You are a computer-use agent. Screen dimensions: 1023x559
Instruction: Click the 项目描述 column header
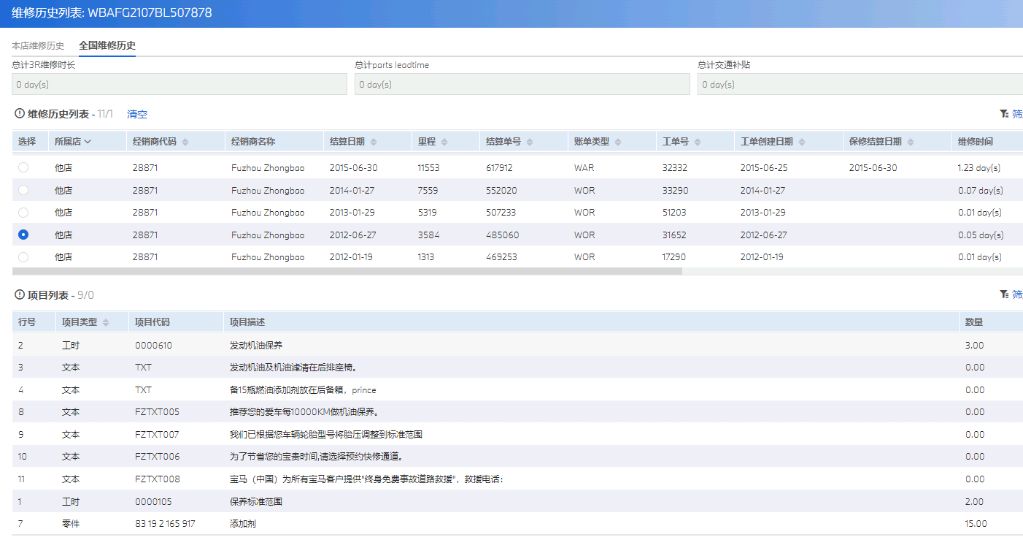click(247, 322)
